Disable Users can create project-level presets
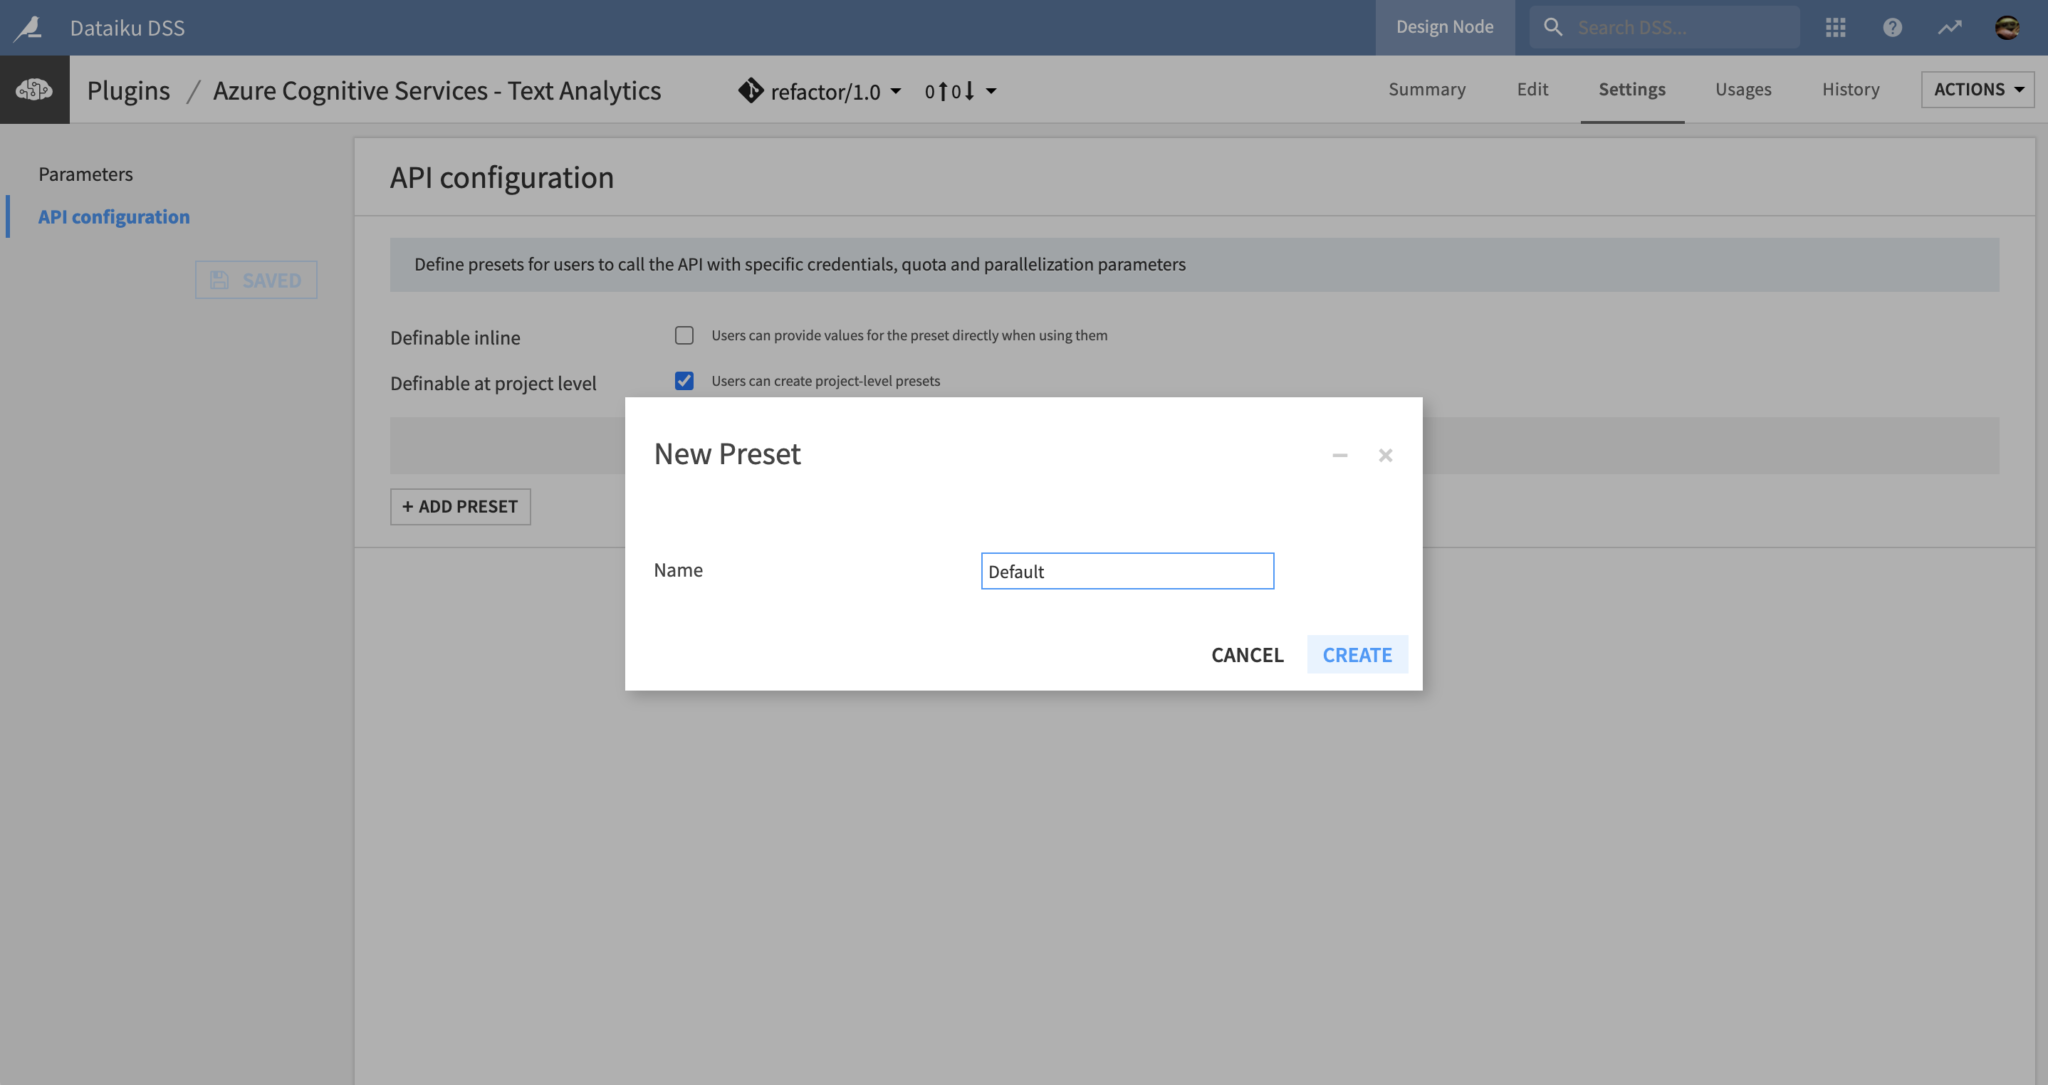Image resolution: width=2048 pixels, height=1085 pixels. (684, 380)
